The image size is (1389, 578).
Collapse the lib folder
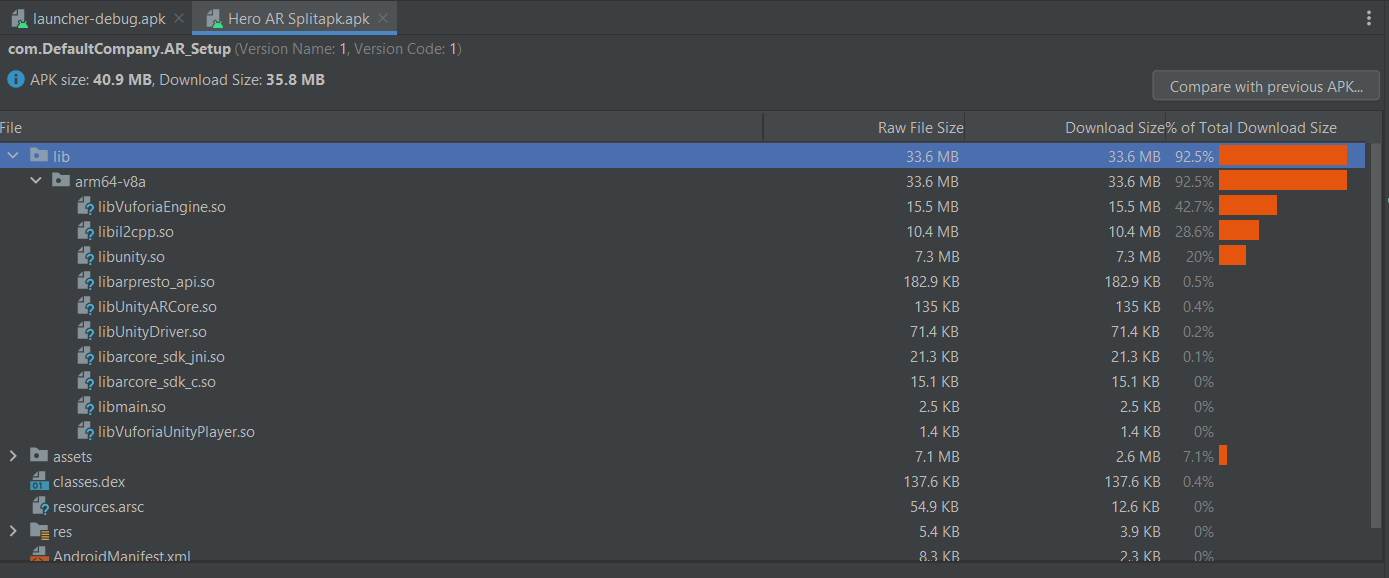(13, 156)
